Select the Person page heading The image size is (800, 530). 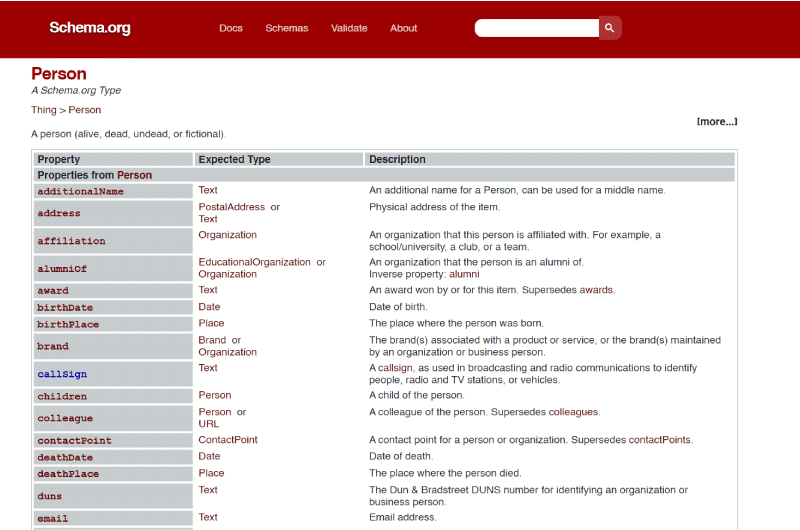[59, 74]
